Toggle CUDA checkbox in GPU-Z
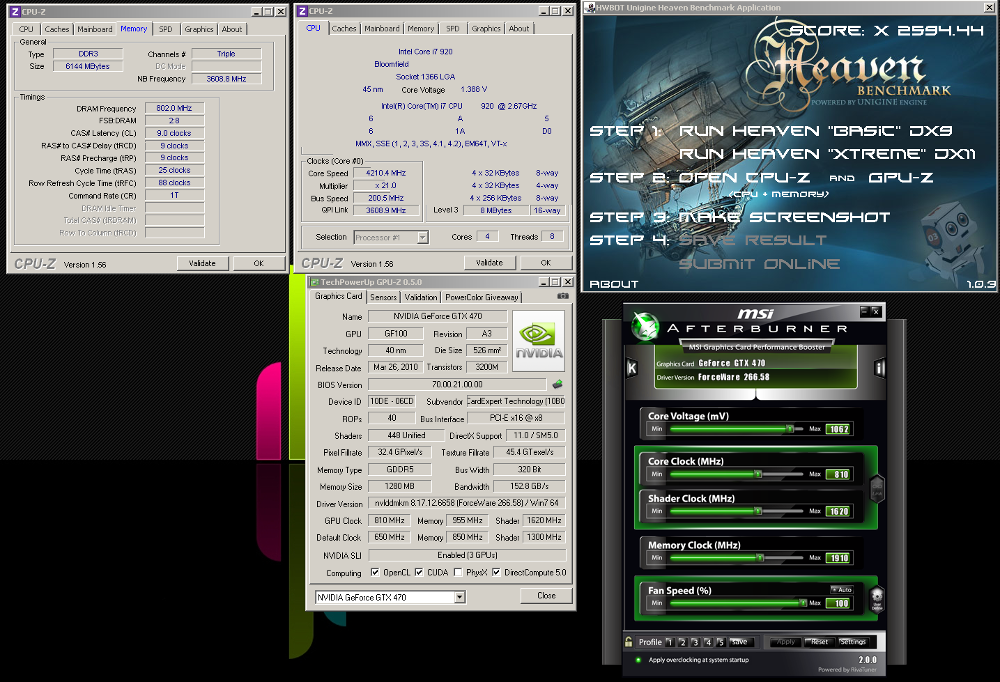Image resolution: width=1000 pixels, height=682 pixels. (419, 572)
